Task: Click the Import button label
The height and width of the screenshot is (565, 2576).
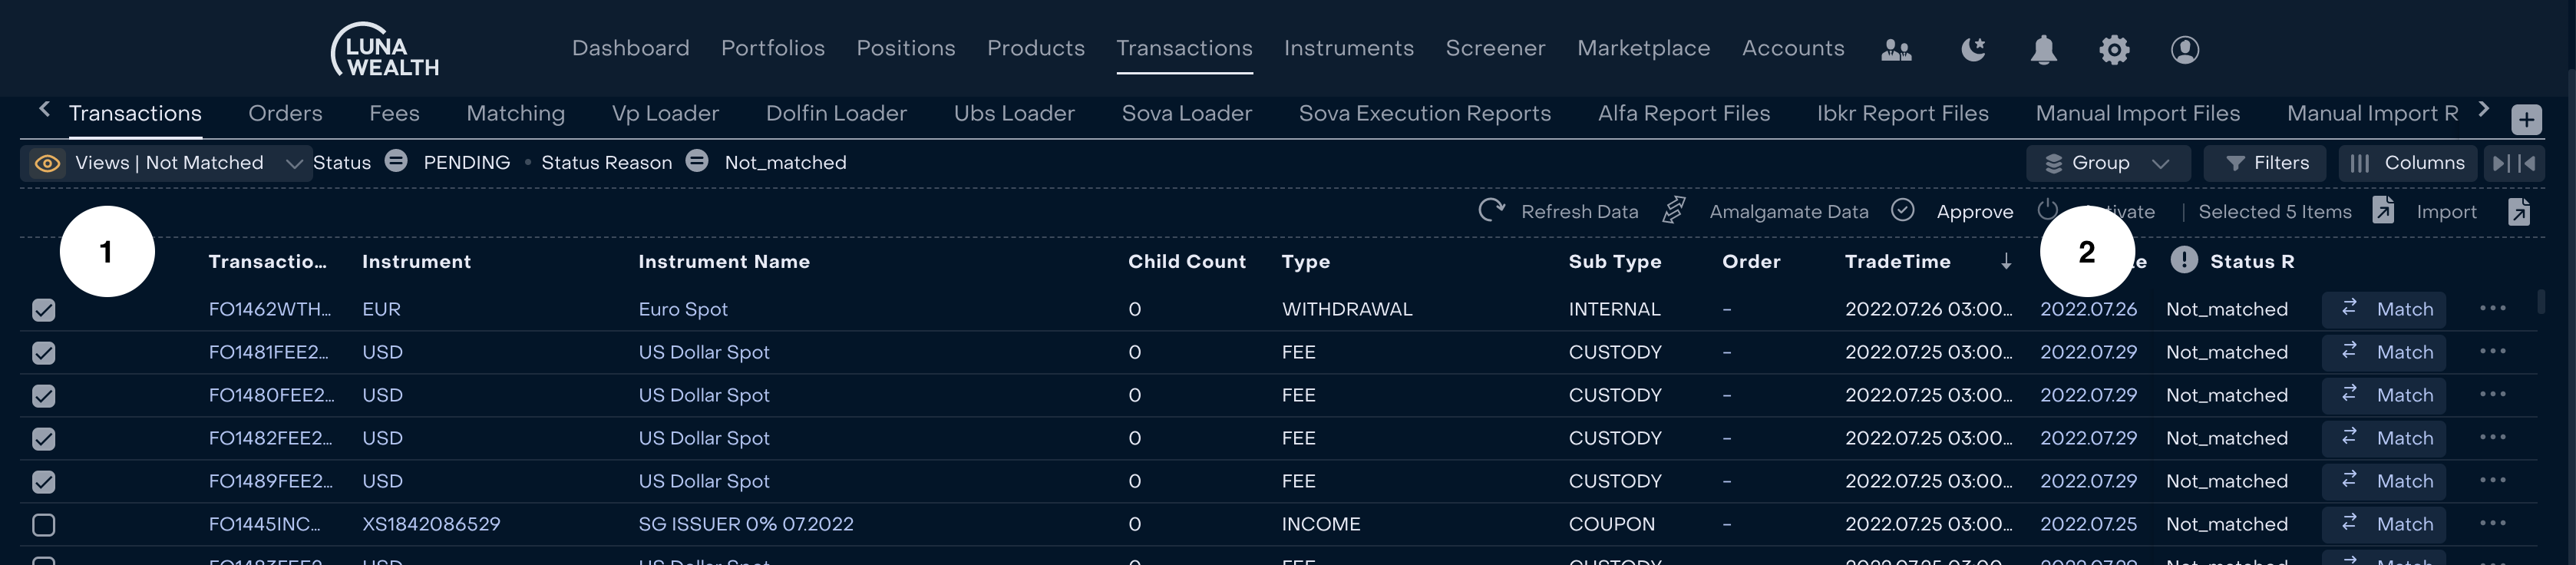Action: pyautogui.click(x=2446, y=212)
